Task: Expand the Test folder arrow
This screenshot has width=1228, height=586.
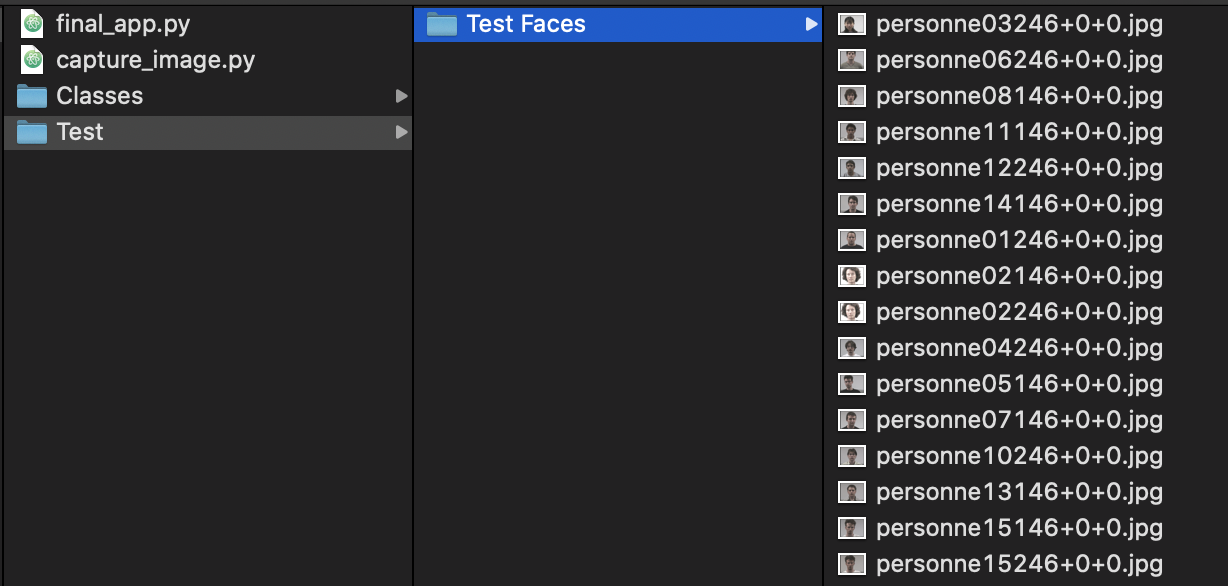Action: (401, 132)
